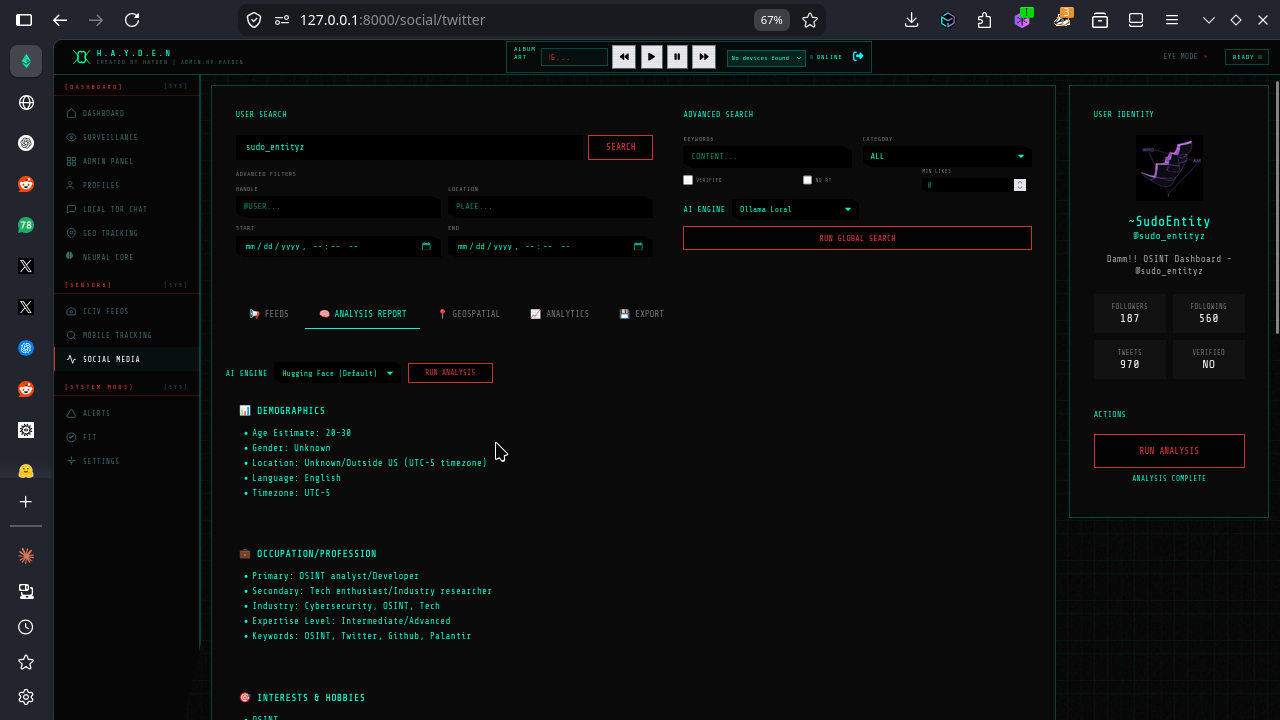
Task: Switch to the Geospatial tab
Action: click(470, 313)
